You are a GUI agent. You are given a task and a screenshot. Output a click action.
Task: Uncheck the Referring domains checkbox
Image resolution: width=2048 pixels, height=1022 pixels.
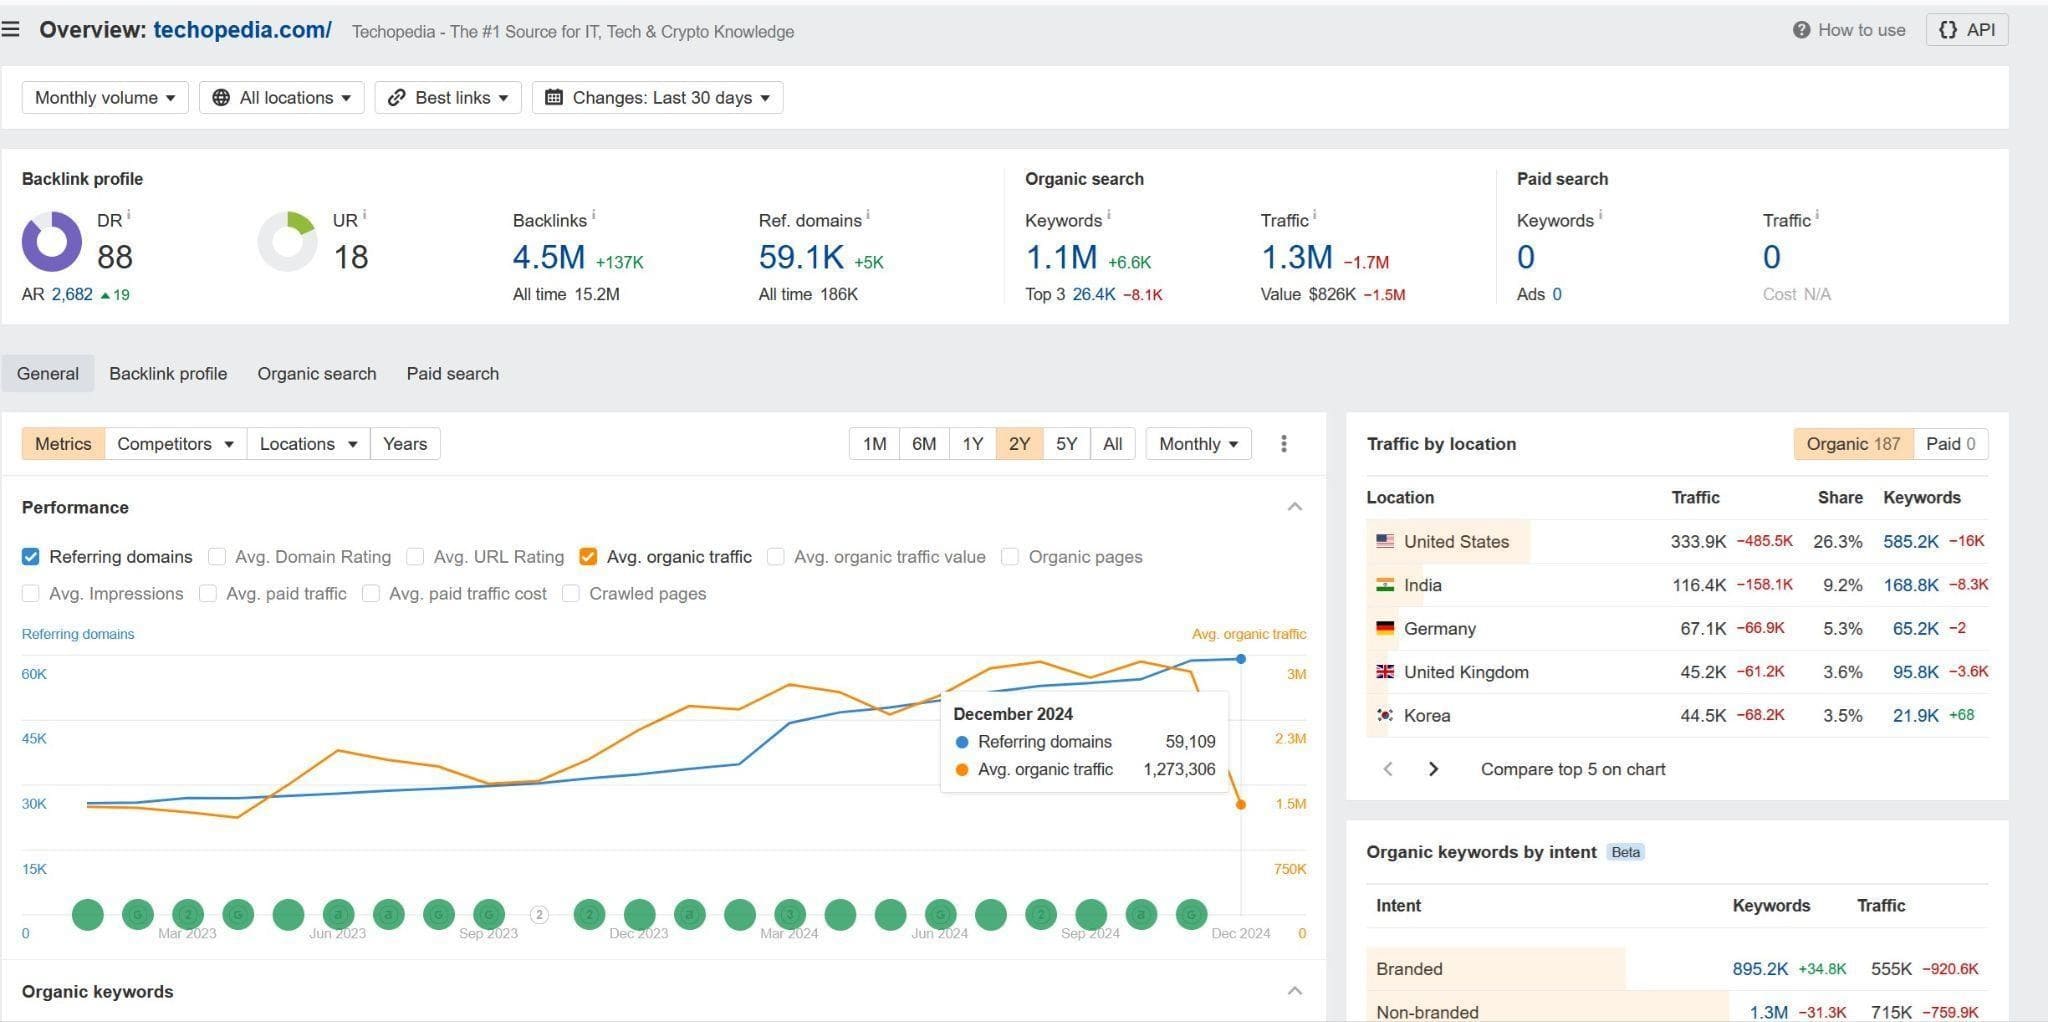31,557
